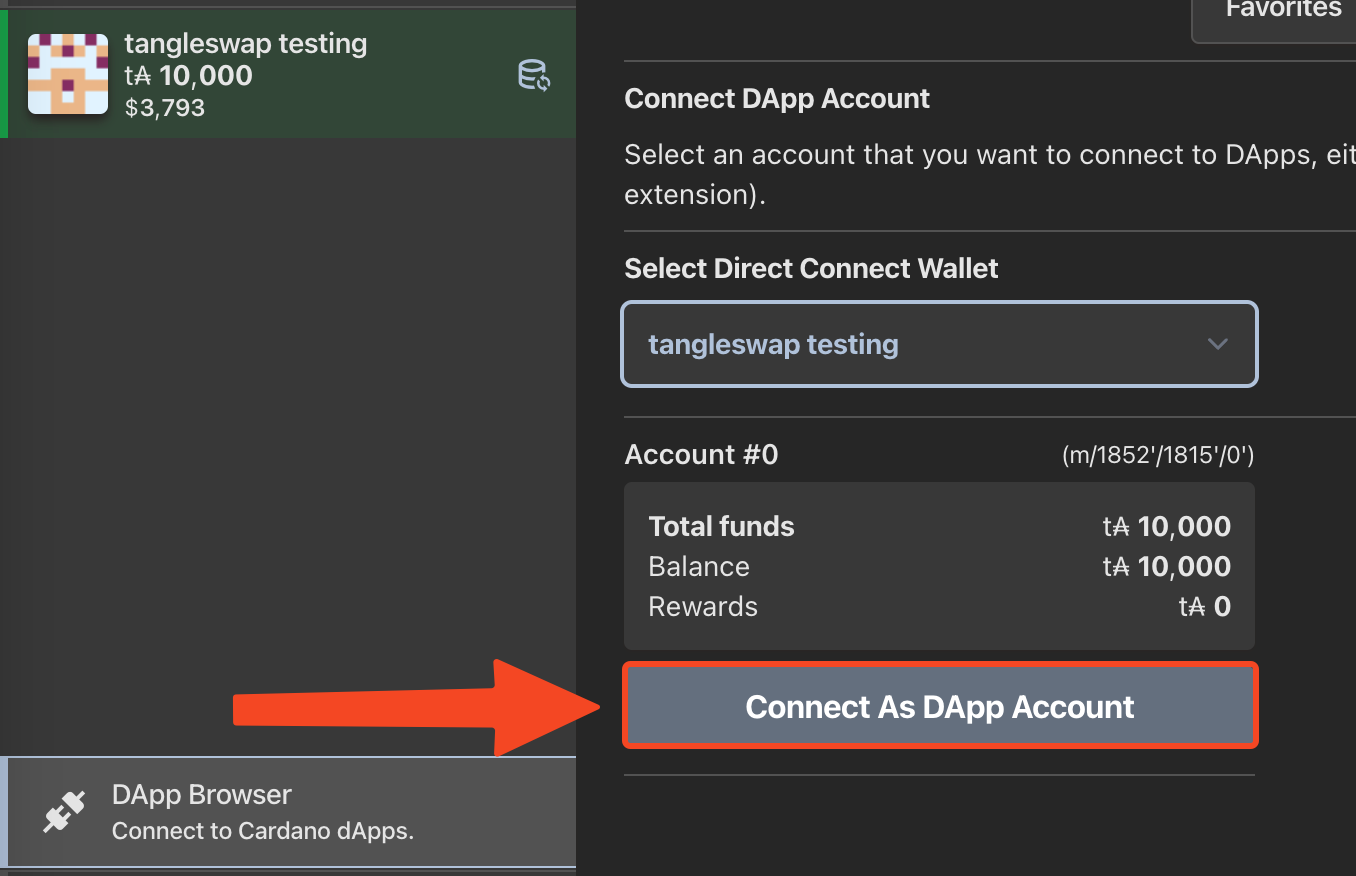
Task: Open the DApp Browser plug icon
Action: coord(64,812)
